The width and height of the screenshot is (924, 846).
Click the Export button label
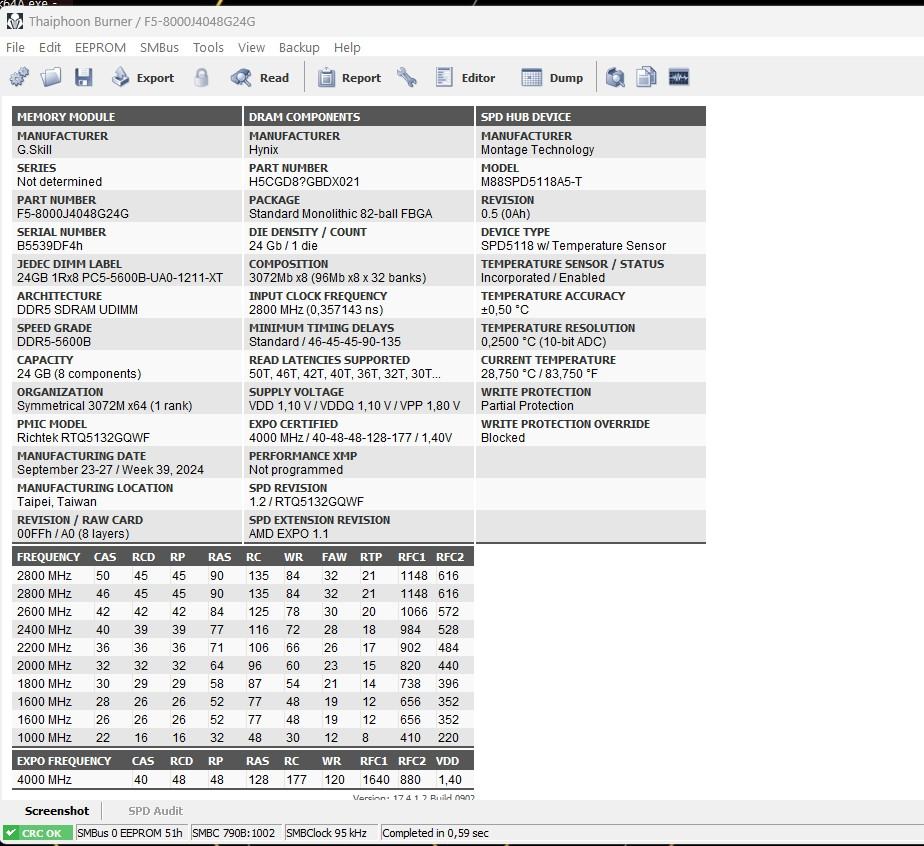point(155,78)
